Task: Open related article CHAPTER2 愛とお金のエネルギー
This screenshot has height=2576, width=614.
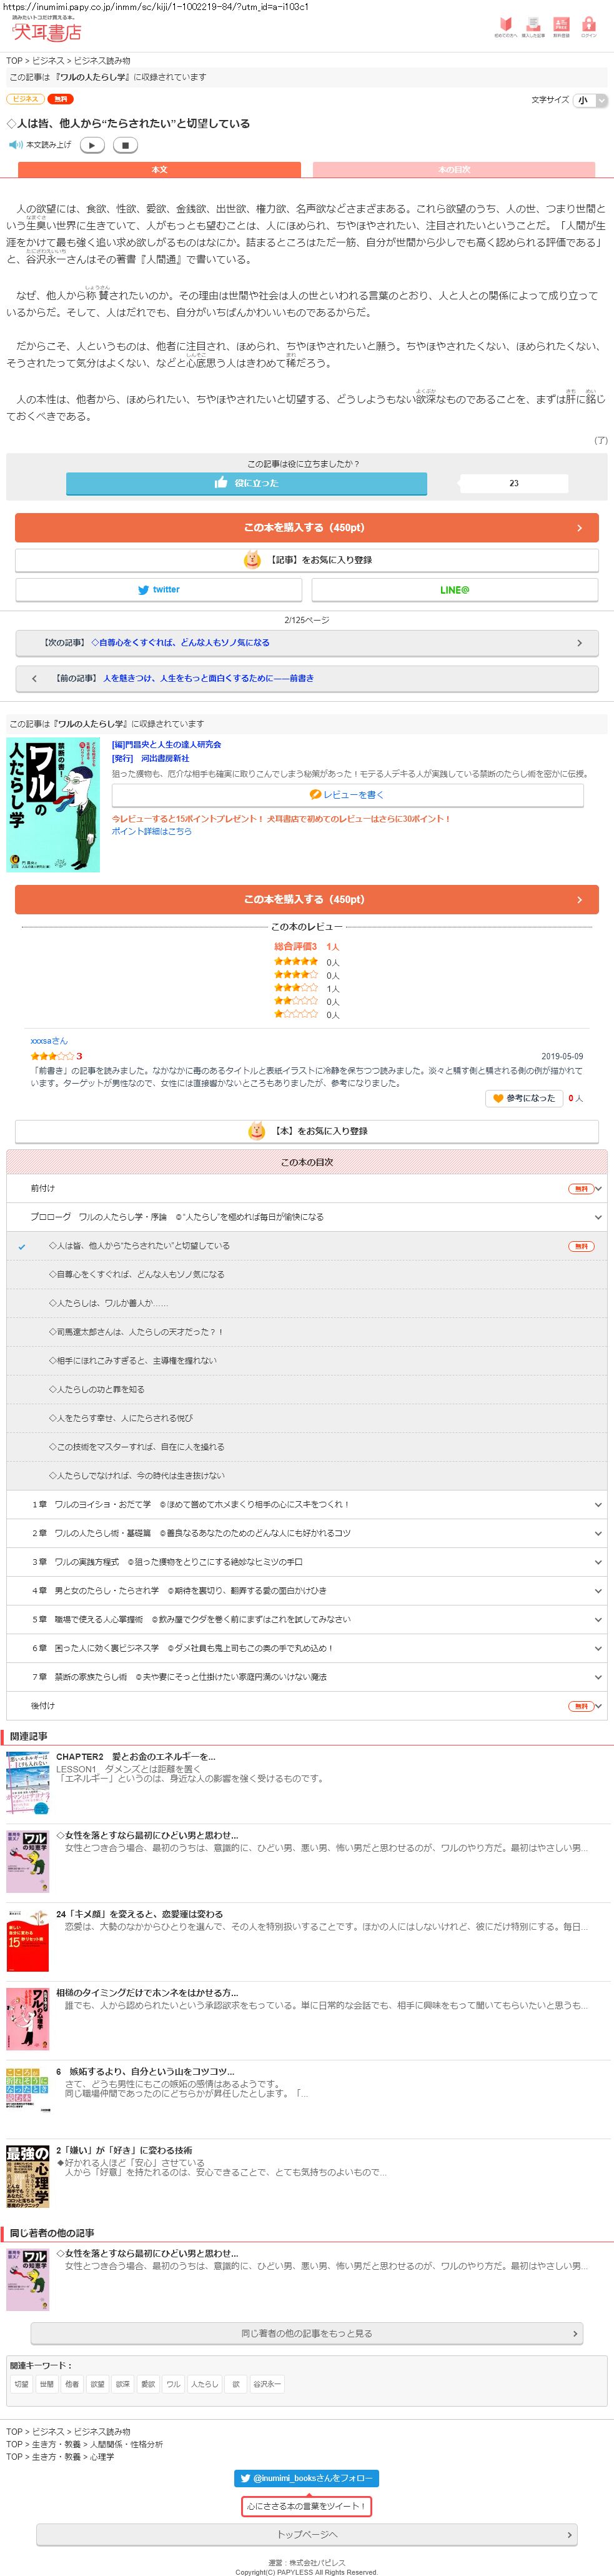Action: tap(136, 1757)
